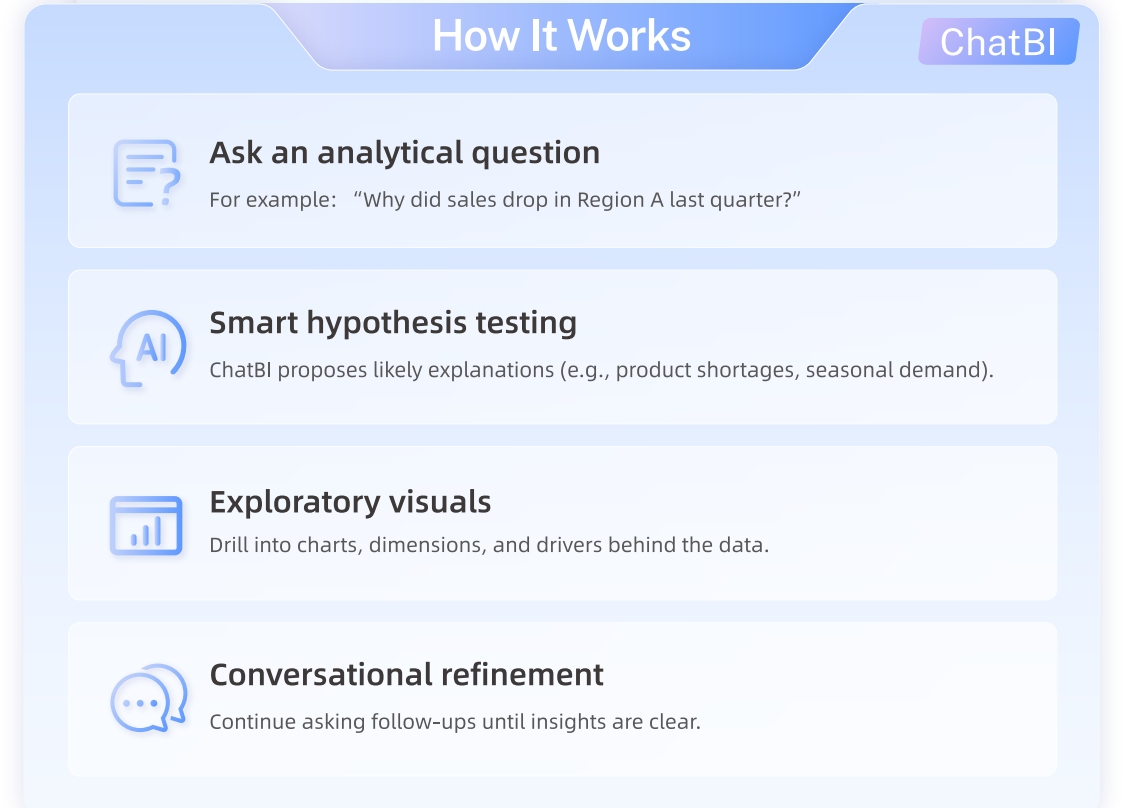The image size is (1124, 808).
Task: Select the How It Works header tab
Action: point(561,37)
